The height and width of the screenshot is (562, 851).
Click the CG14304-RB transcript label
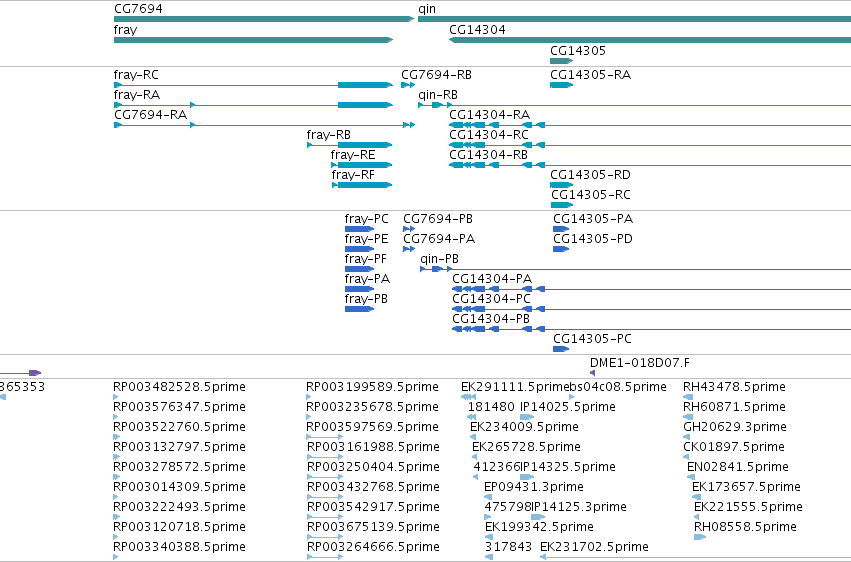(488, 155)
